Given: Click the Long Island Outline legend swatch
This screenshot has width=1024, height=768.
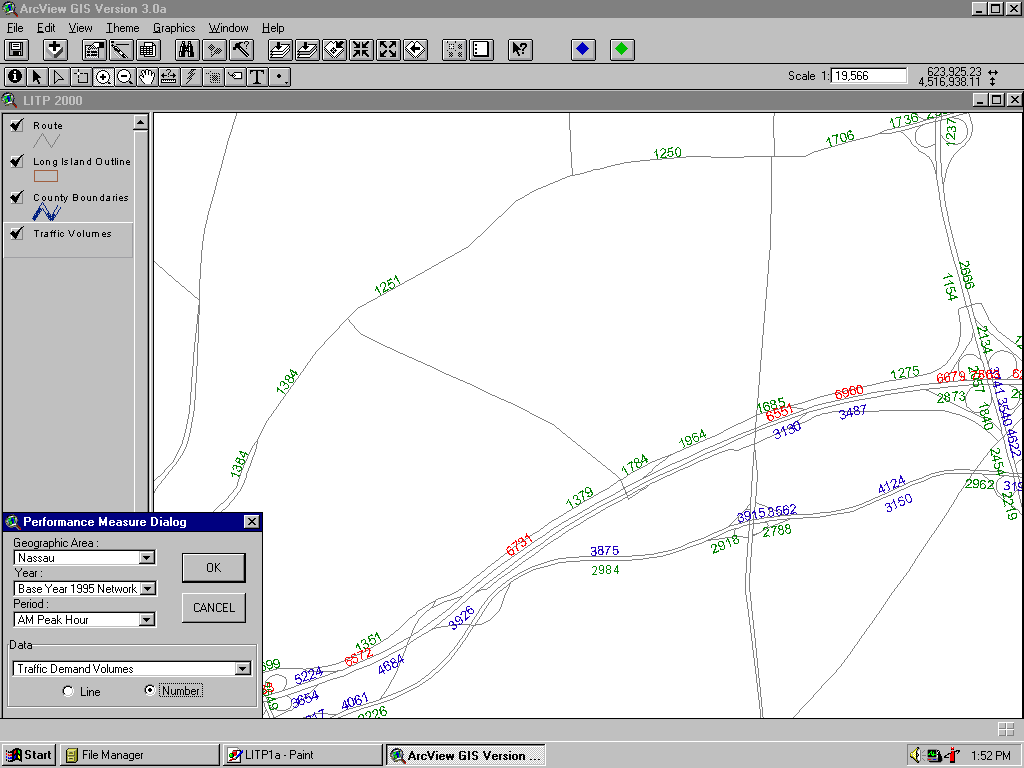Looking at the screenshot, I should pyautogui.click(x=46, y=176).
